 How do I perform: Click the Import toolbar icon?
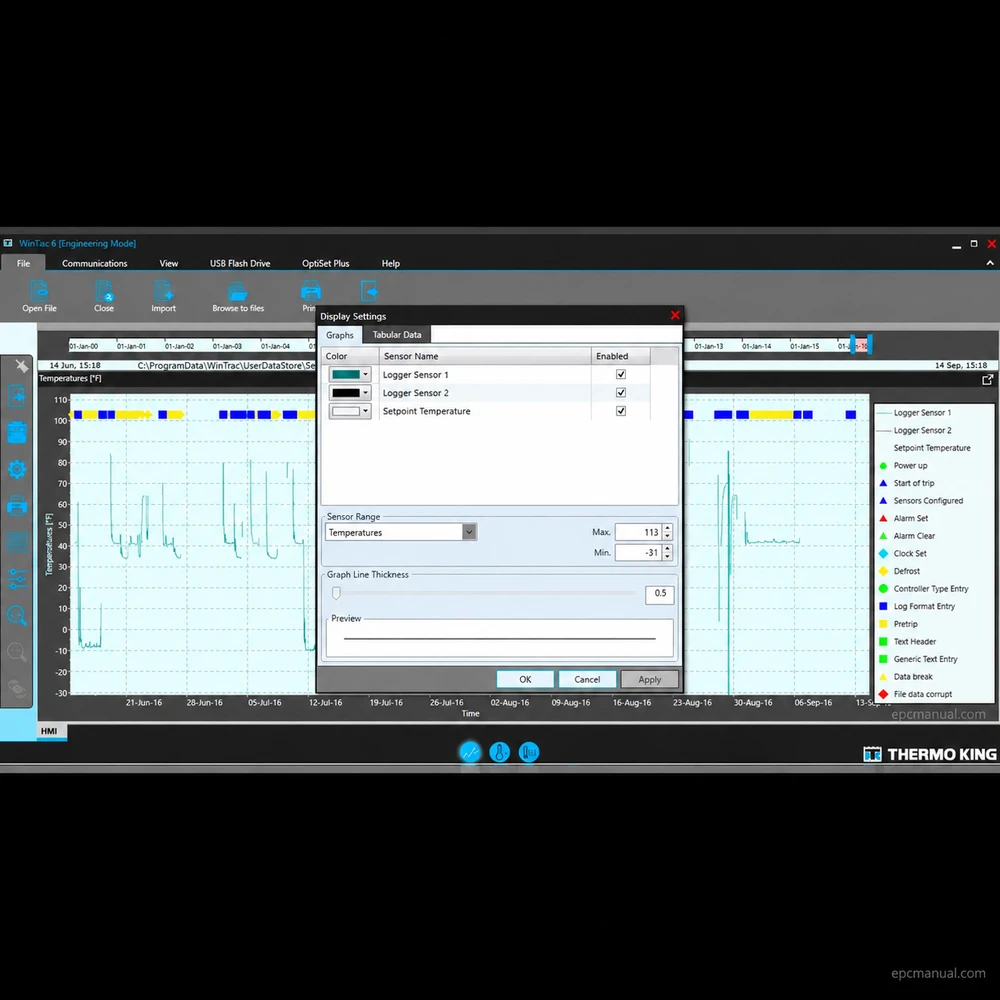click(x=163, y=291)
